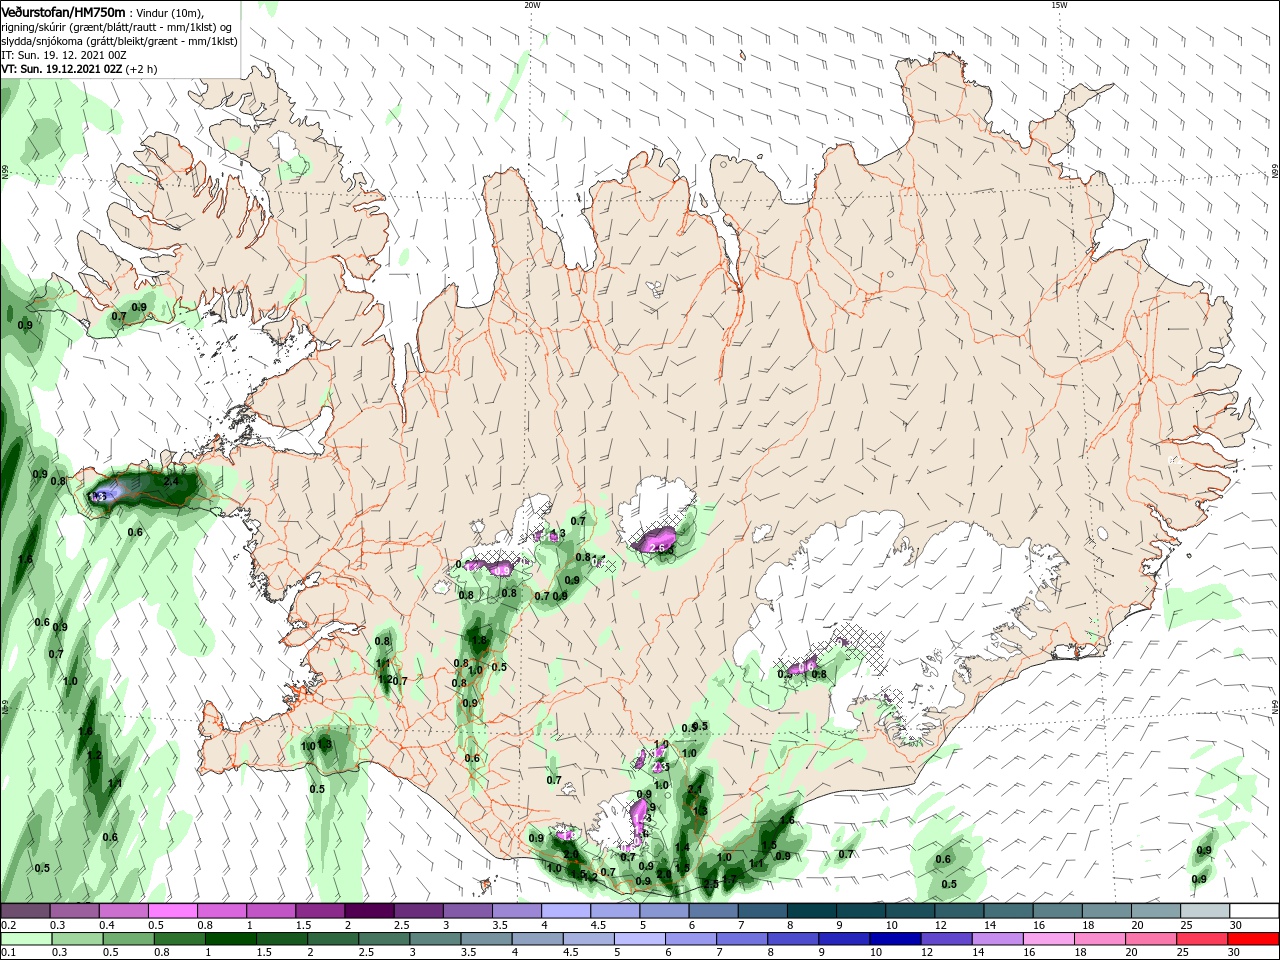The image size is (1280, 960).
Task: Click the lower-row swatch between 1.5 and 2
Action: (x=280, y=939)
